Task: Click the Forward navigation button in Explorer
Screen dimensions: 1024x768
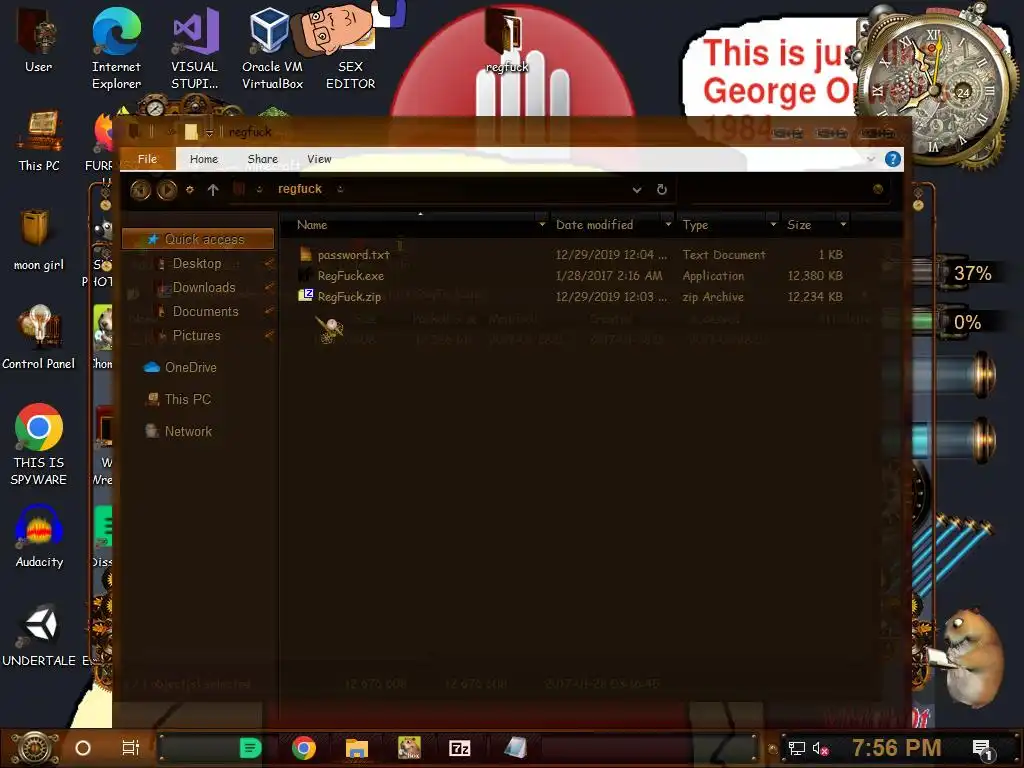Action: click(167, 190)
